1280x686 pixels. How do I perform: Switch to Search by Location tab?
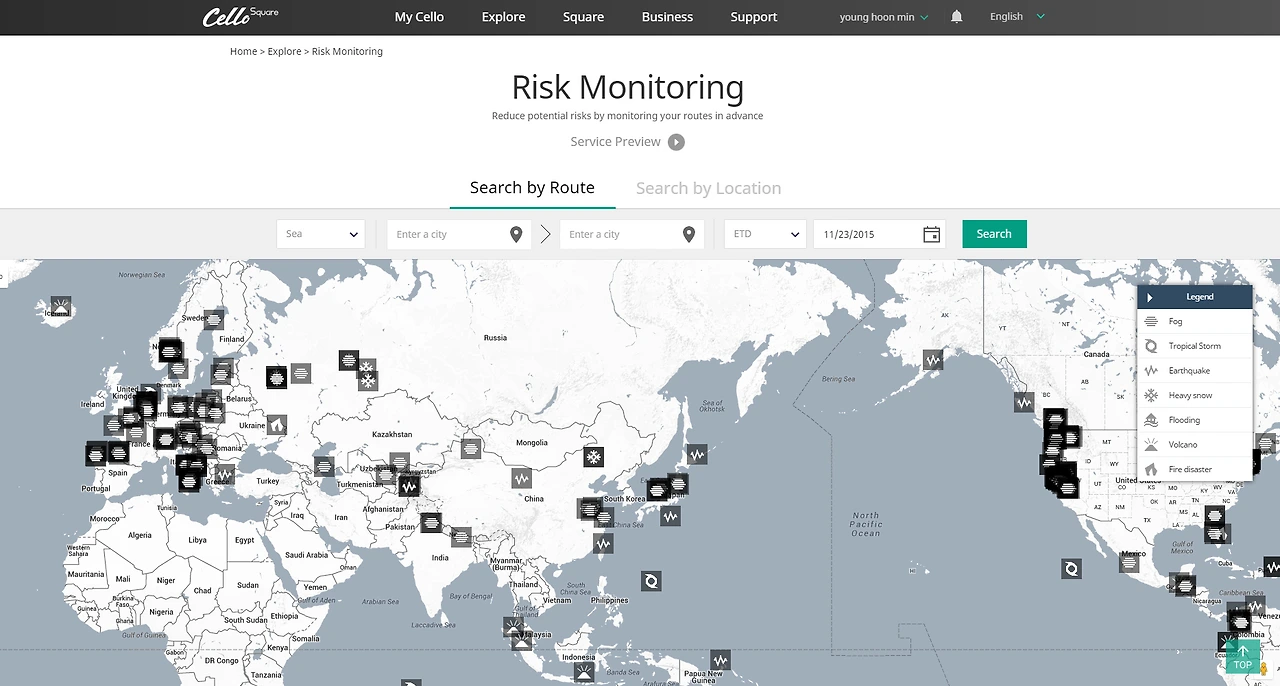point(708,188)
